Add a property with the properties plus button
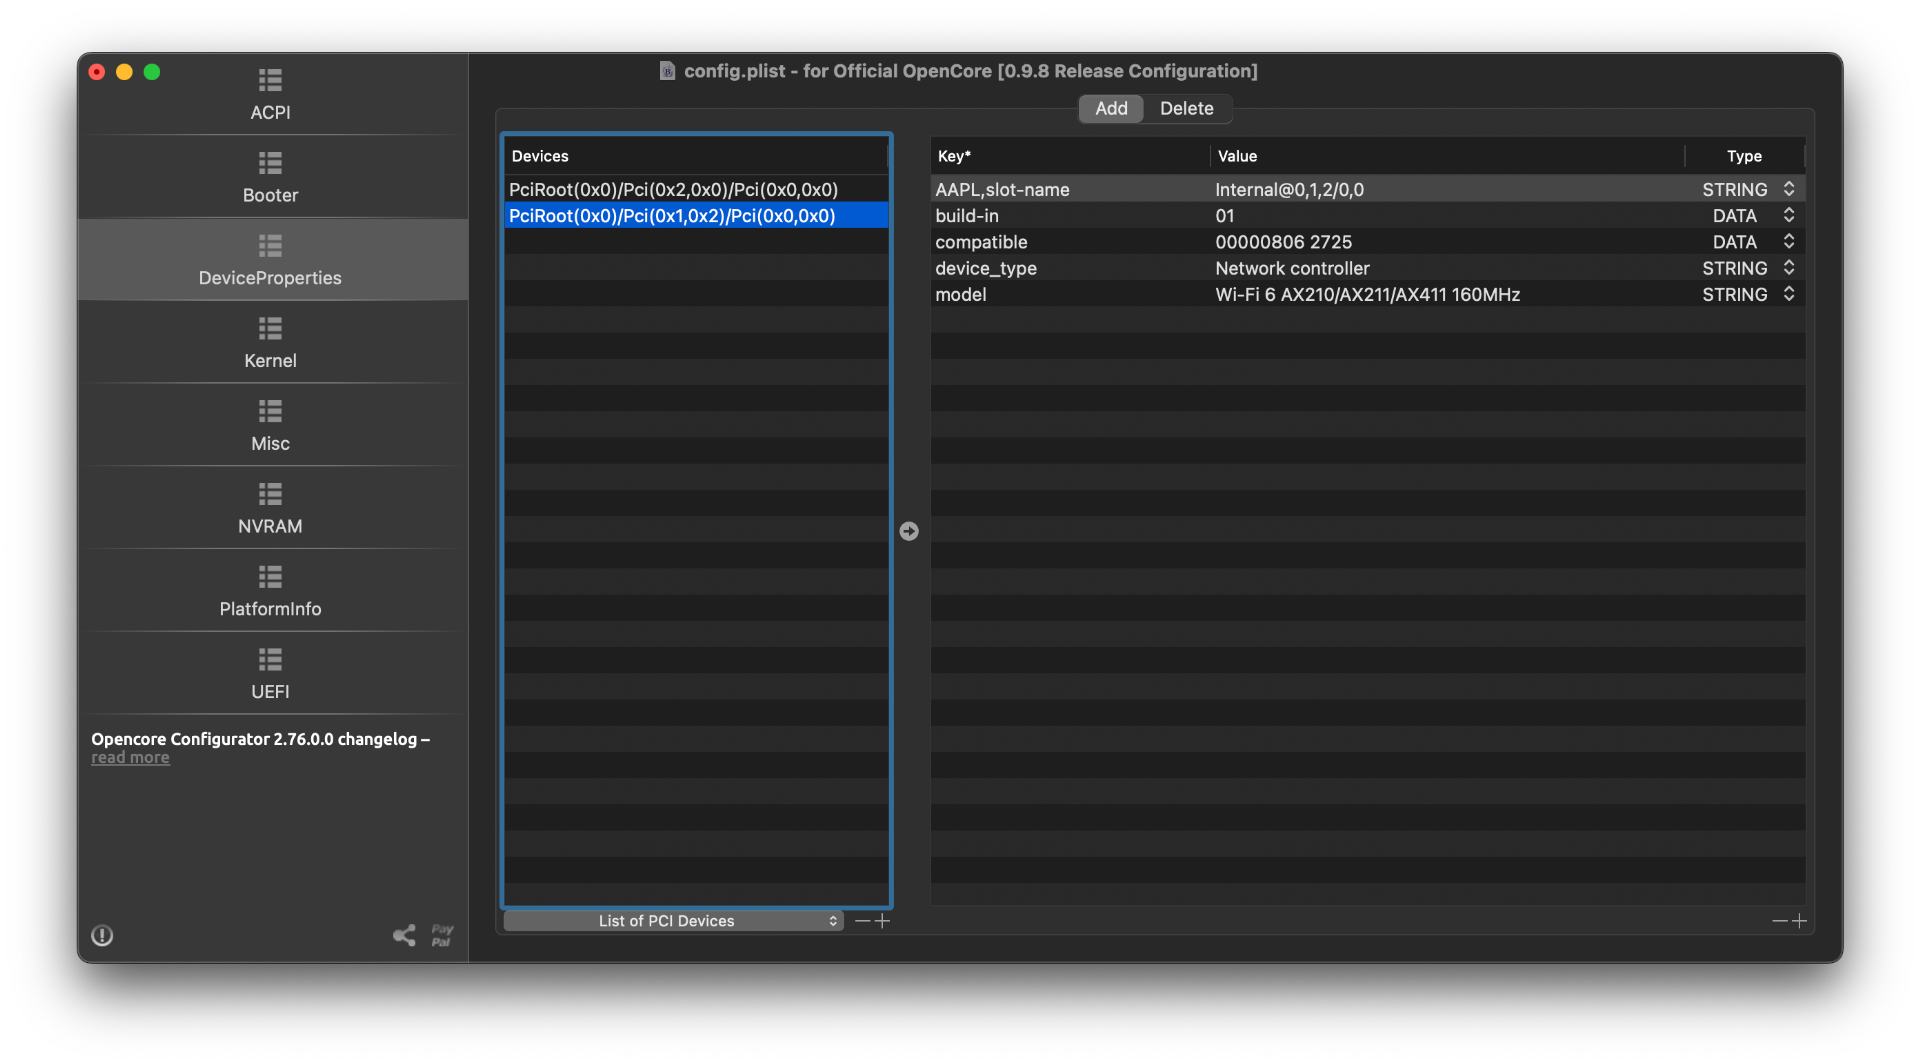This screenshot has width=1920, height=1064. pos(1800,921)
